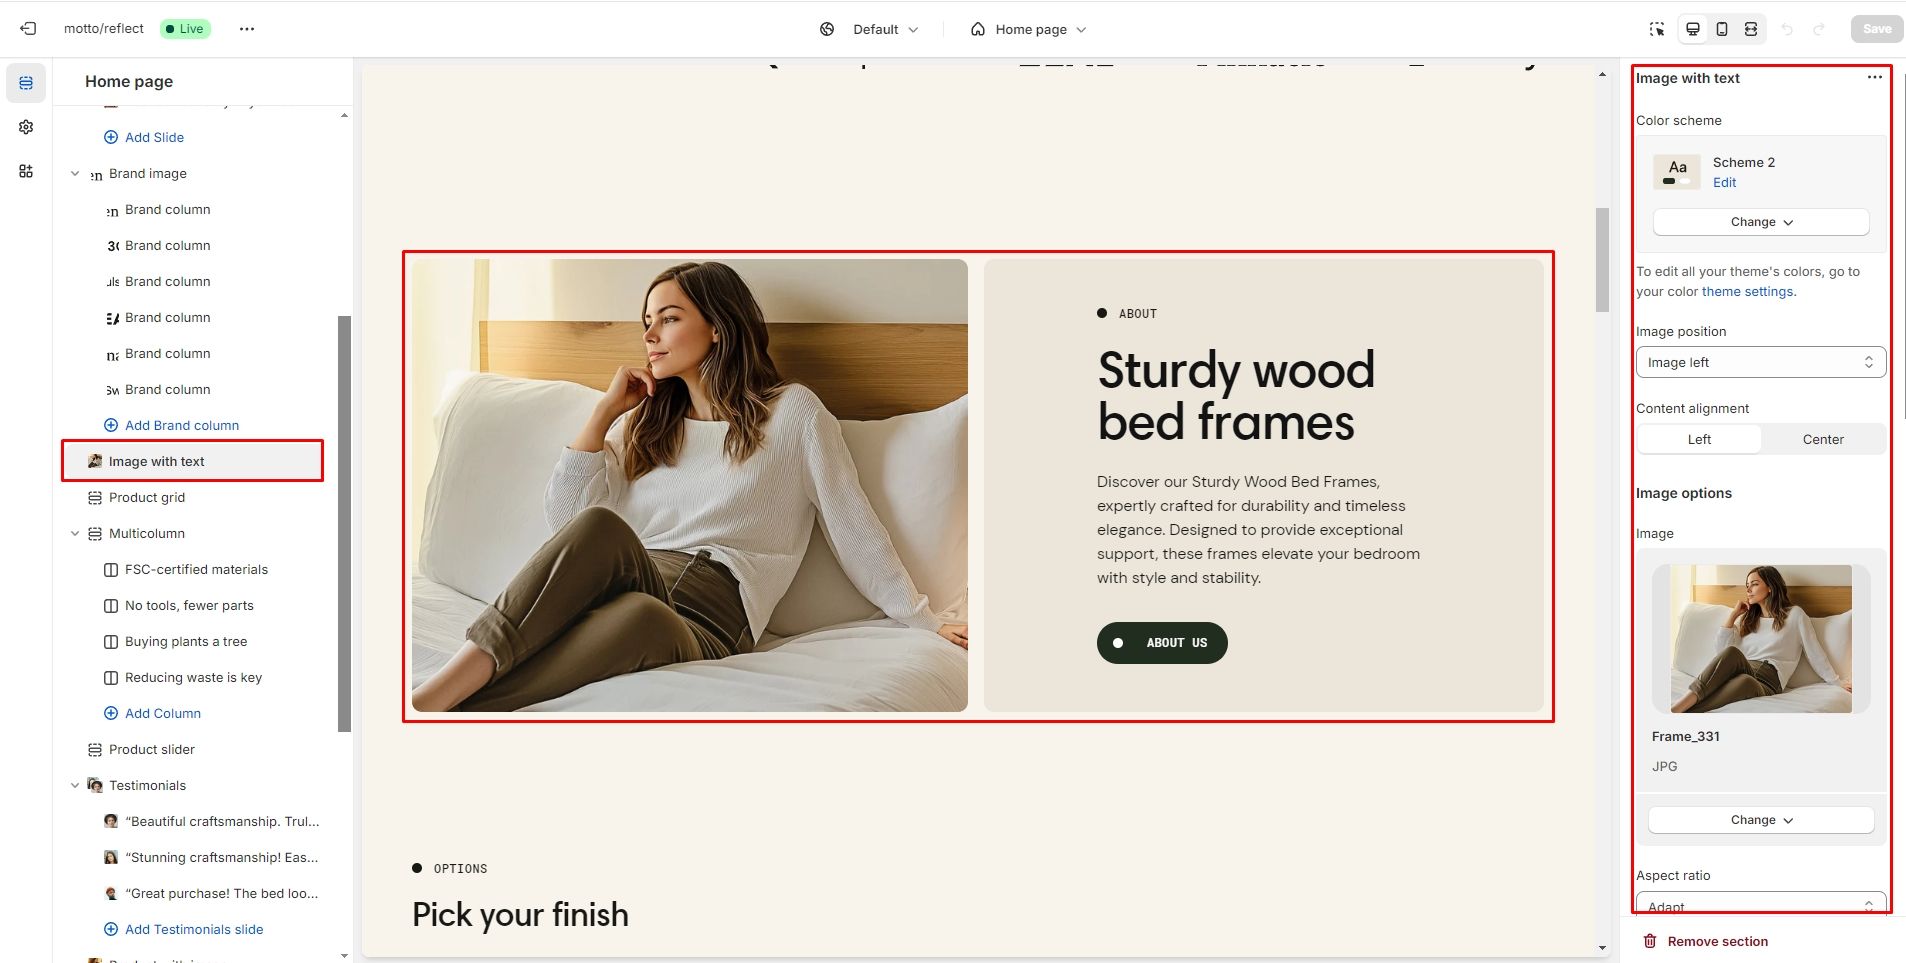This screenshot has width=1906, height=963.
Task: Click the exit editor back icon
Action: (28, 29)
